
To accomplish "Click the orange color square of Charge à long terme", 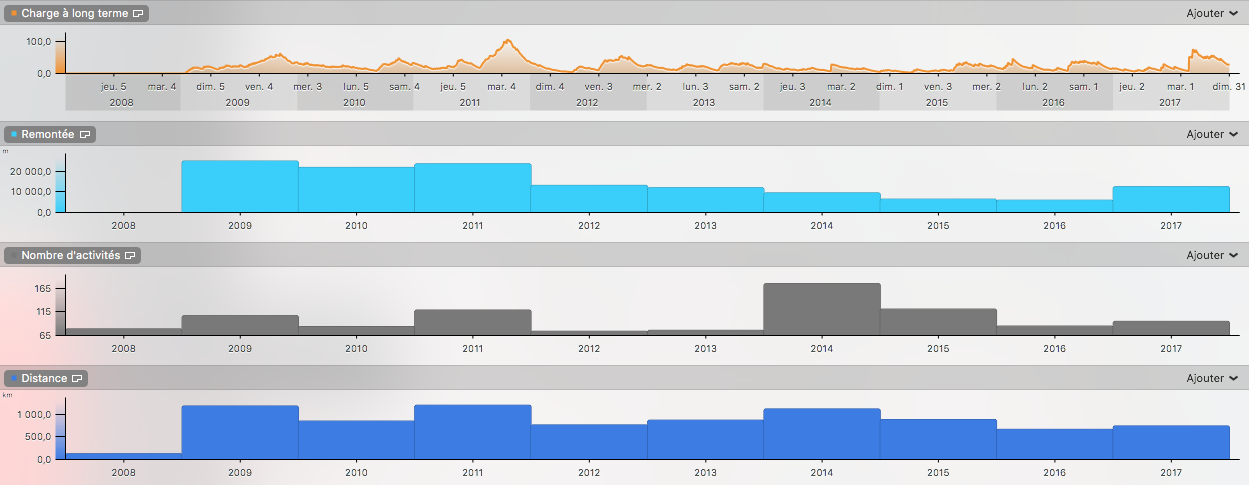I will coord(14,13).
